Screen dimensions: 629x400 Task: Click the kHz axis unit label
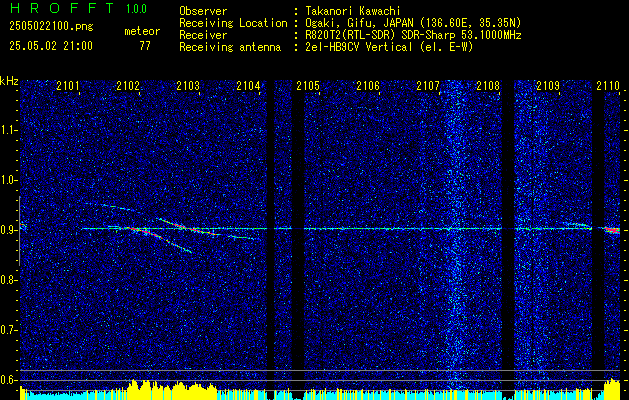click(9, 81)
